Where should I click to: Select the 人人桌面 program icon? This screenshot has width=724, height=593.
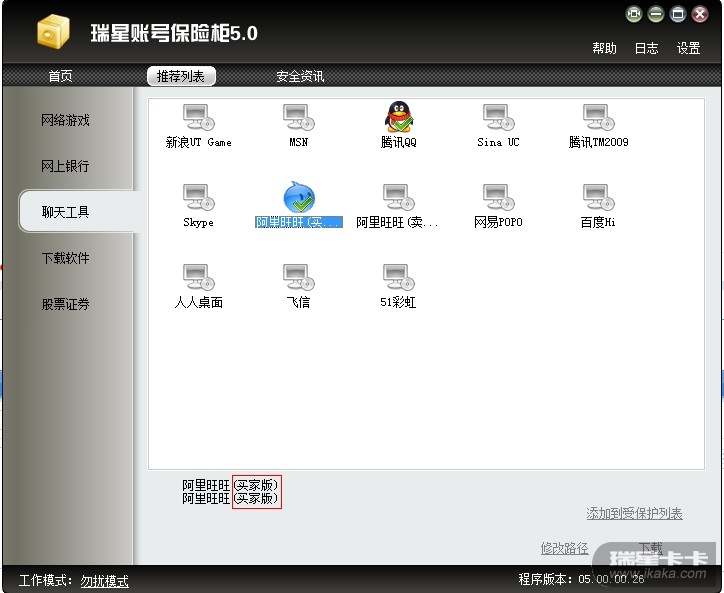click(x=199, y=277)
